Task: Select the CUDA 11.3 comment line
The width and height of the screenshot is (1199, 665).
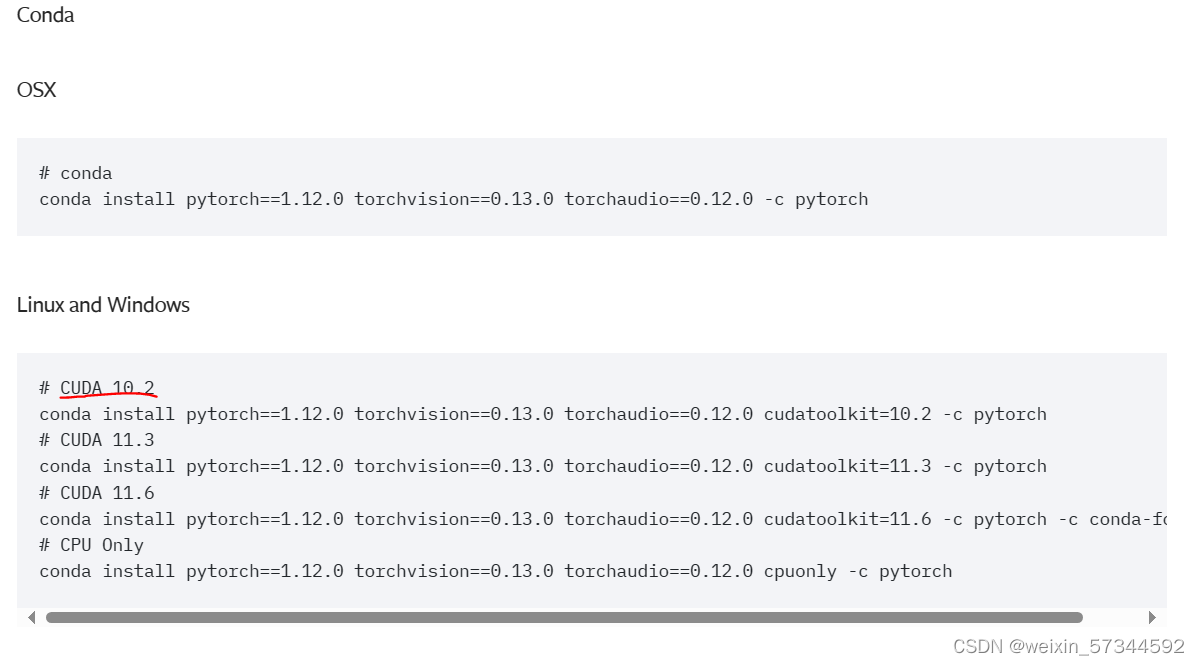Action: tap(96, 439)
